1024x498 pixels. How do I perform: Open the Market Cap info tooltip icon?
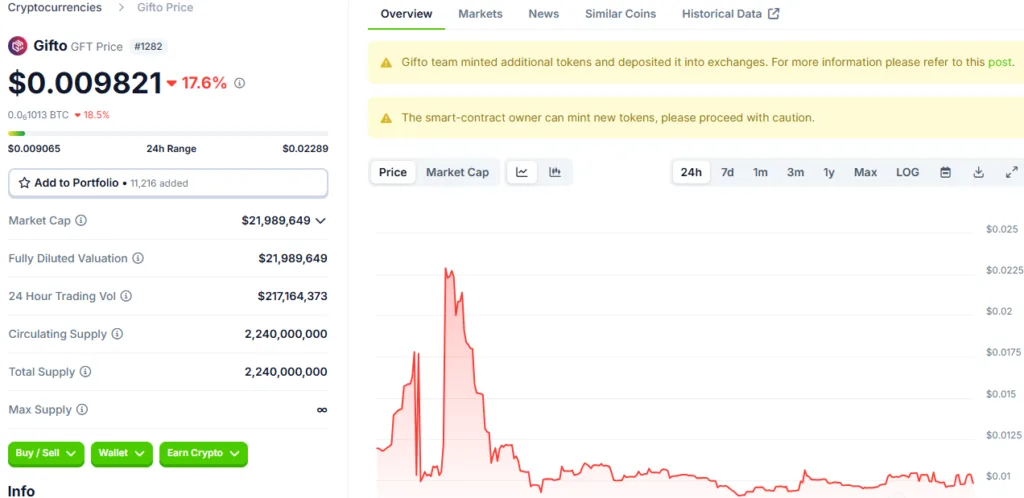point(81,221)
